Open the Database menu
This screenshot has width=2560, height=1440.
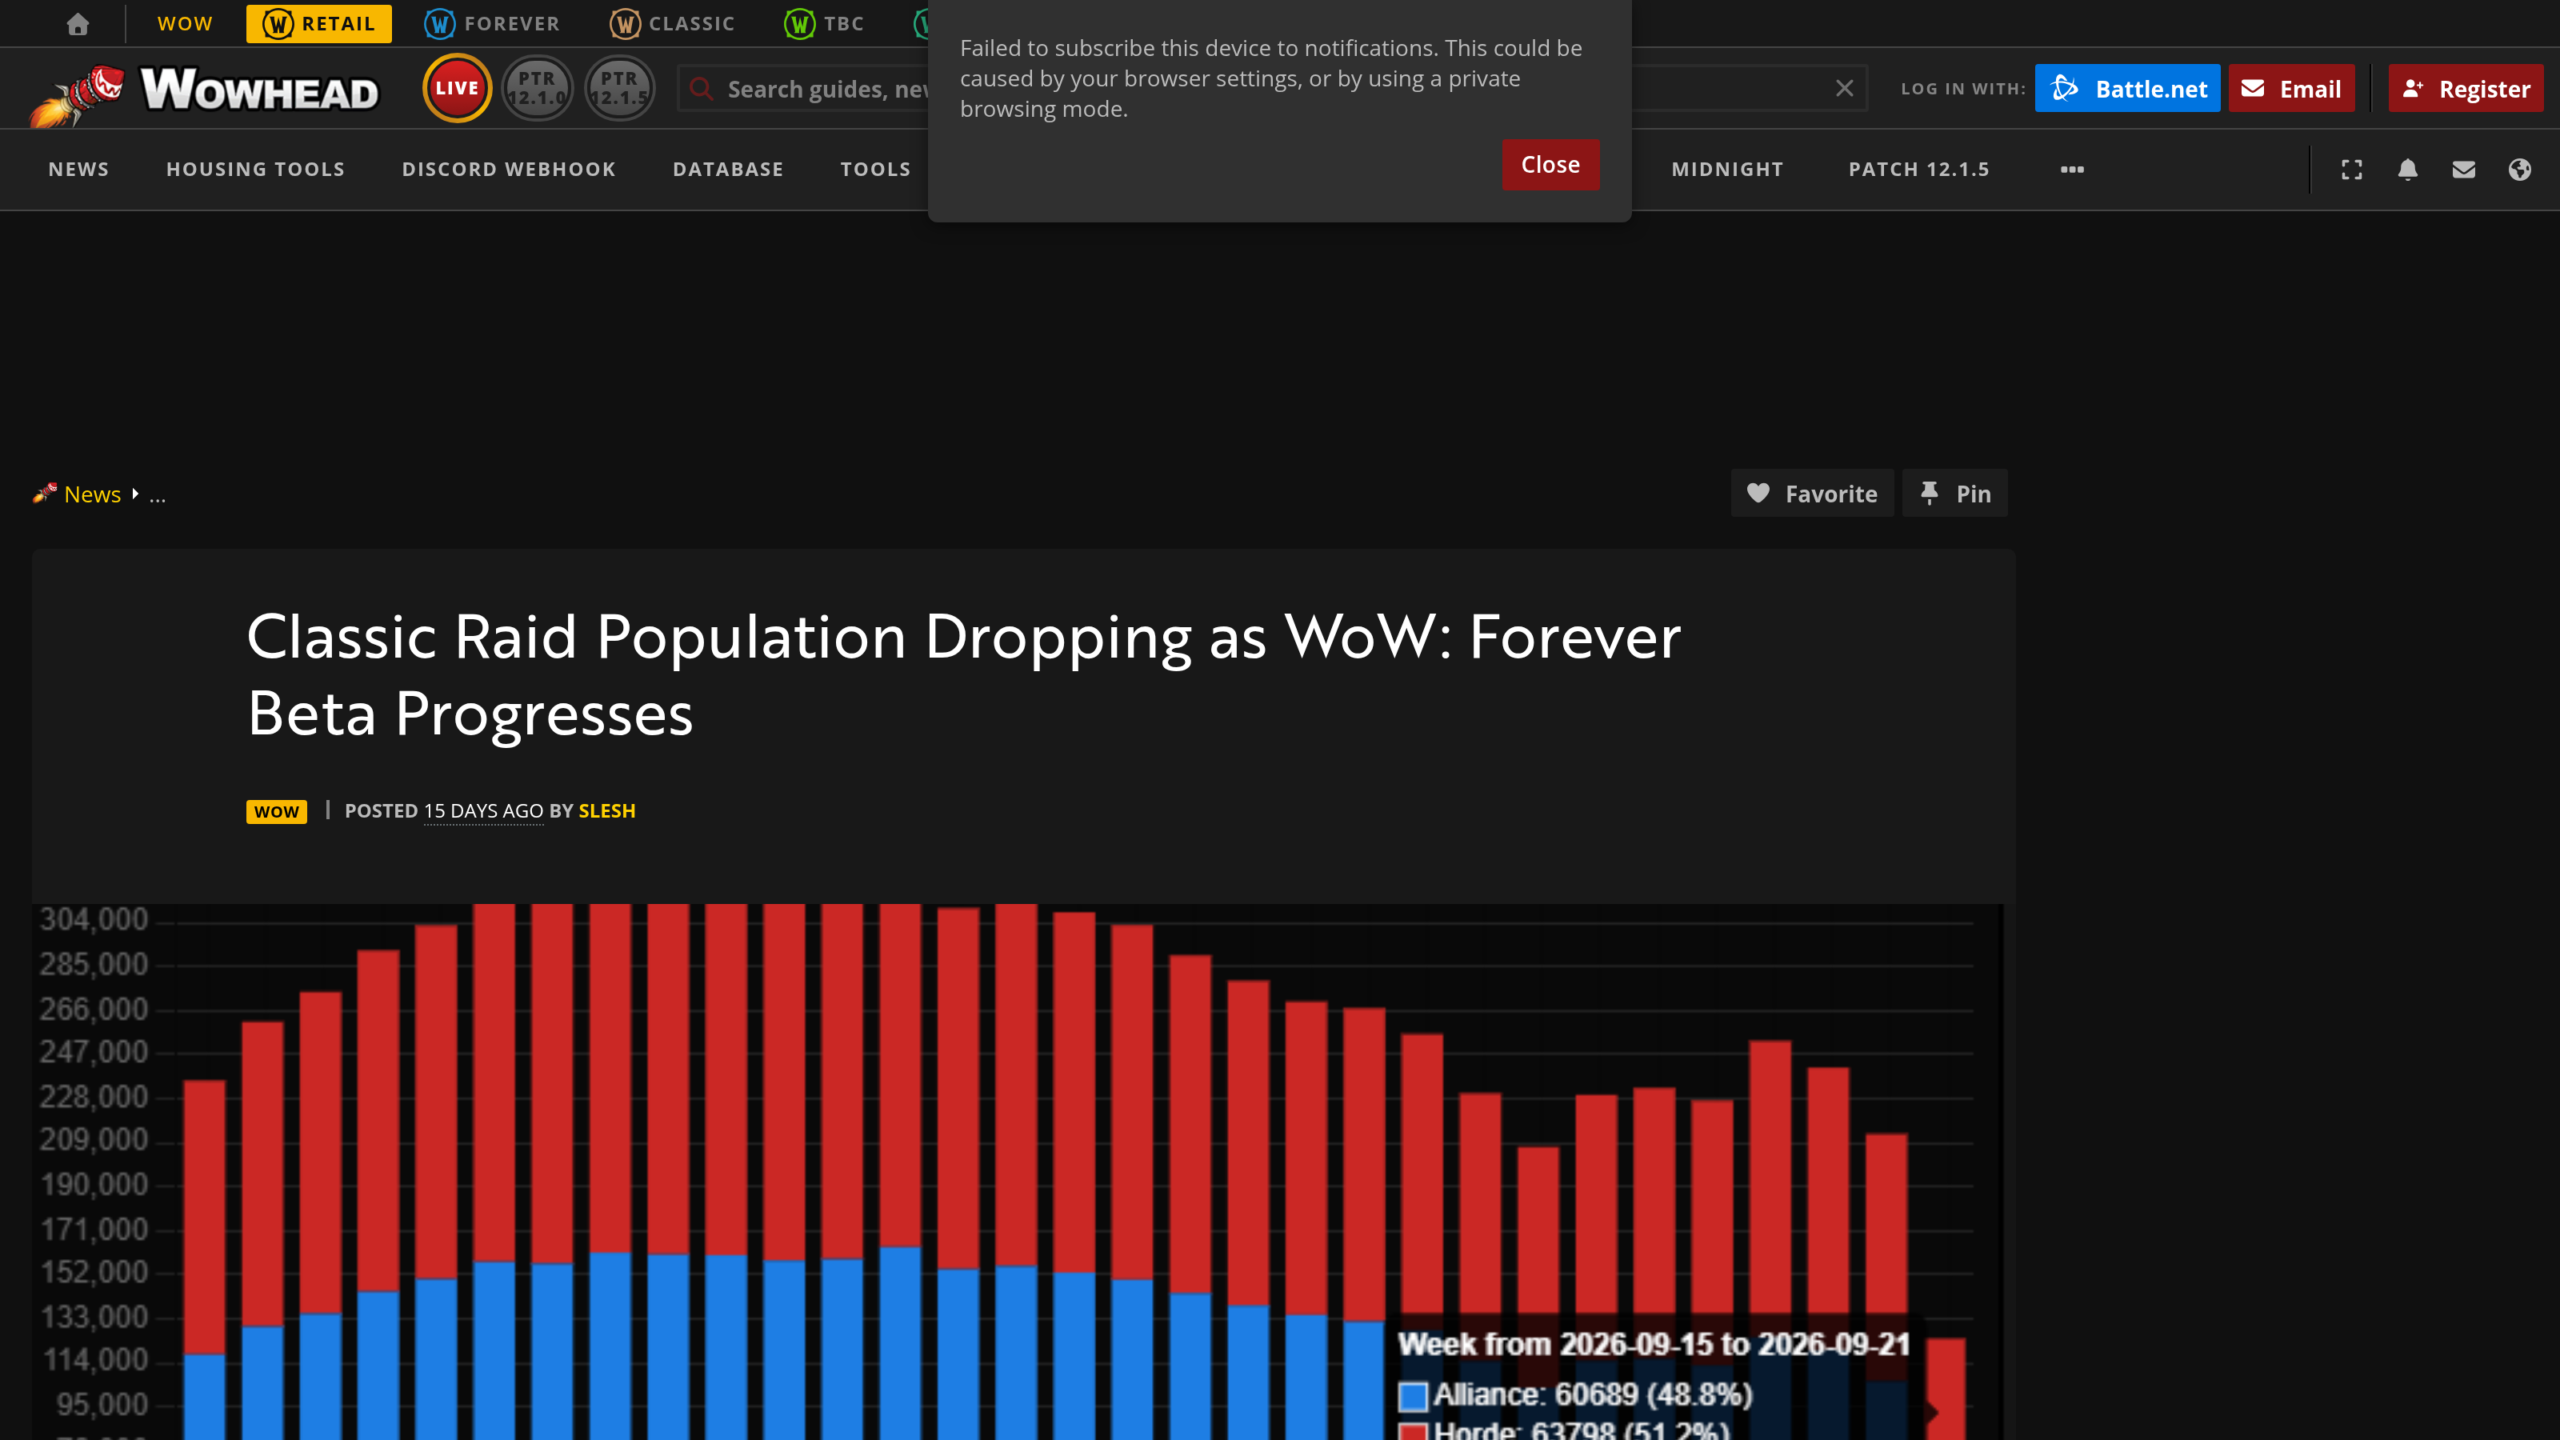[x=728, y=169]
